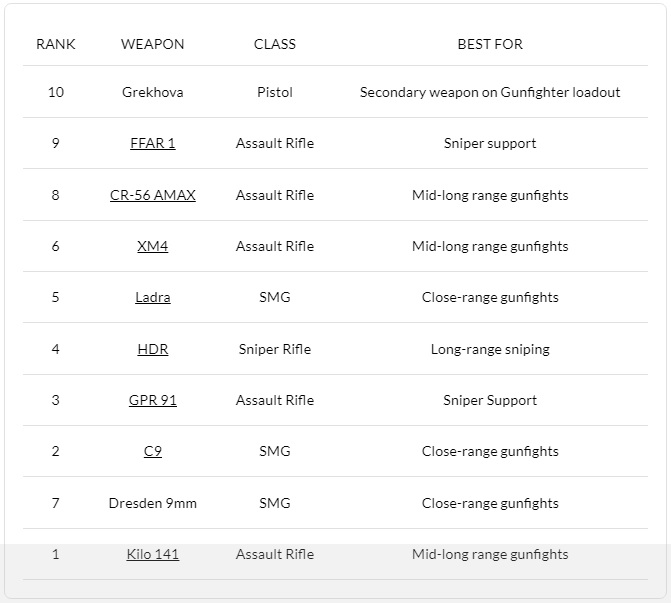Open the CR-56 AMAX link
The height and width of the screenshot is (603, 671).
point(152,195)
